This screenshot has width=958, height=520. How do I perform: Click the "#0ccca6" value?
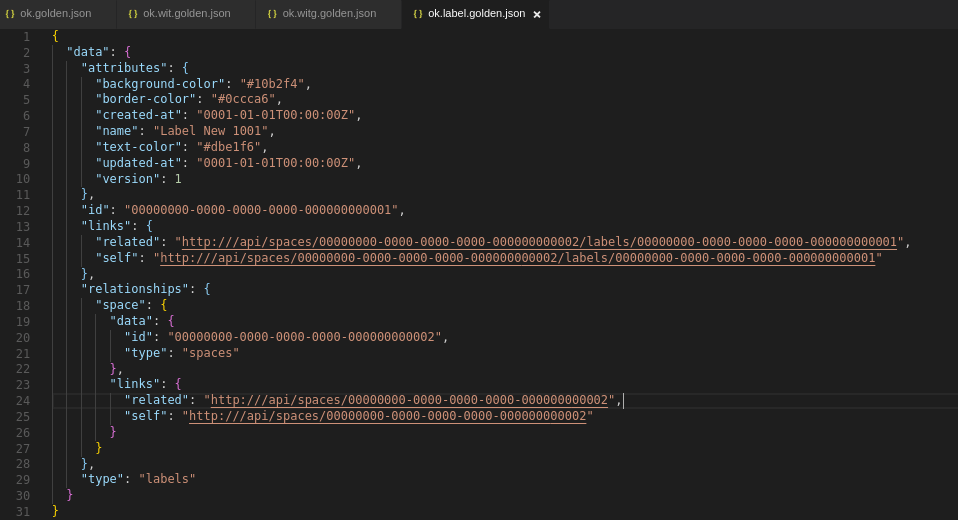pos(243,99)
